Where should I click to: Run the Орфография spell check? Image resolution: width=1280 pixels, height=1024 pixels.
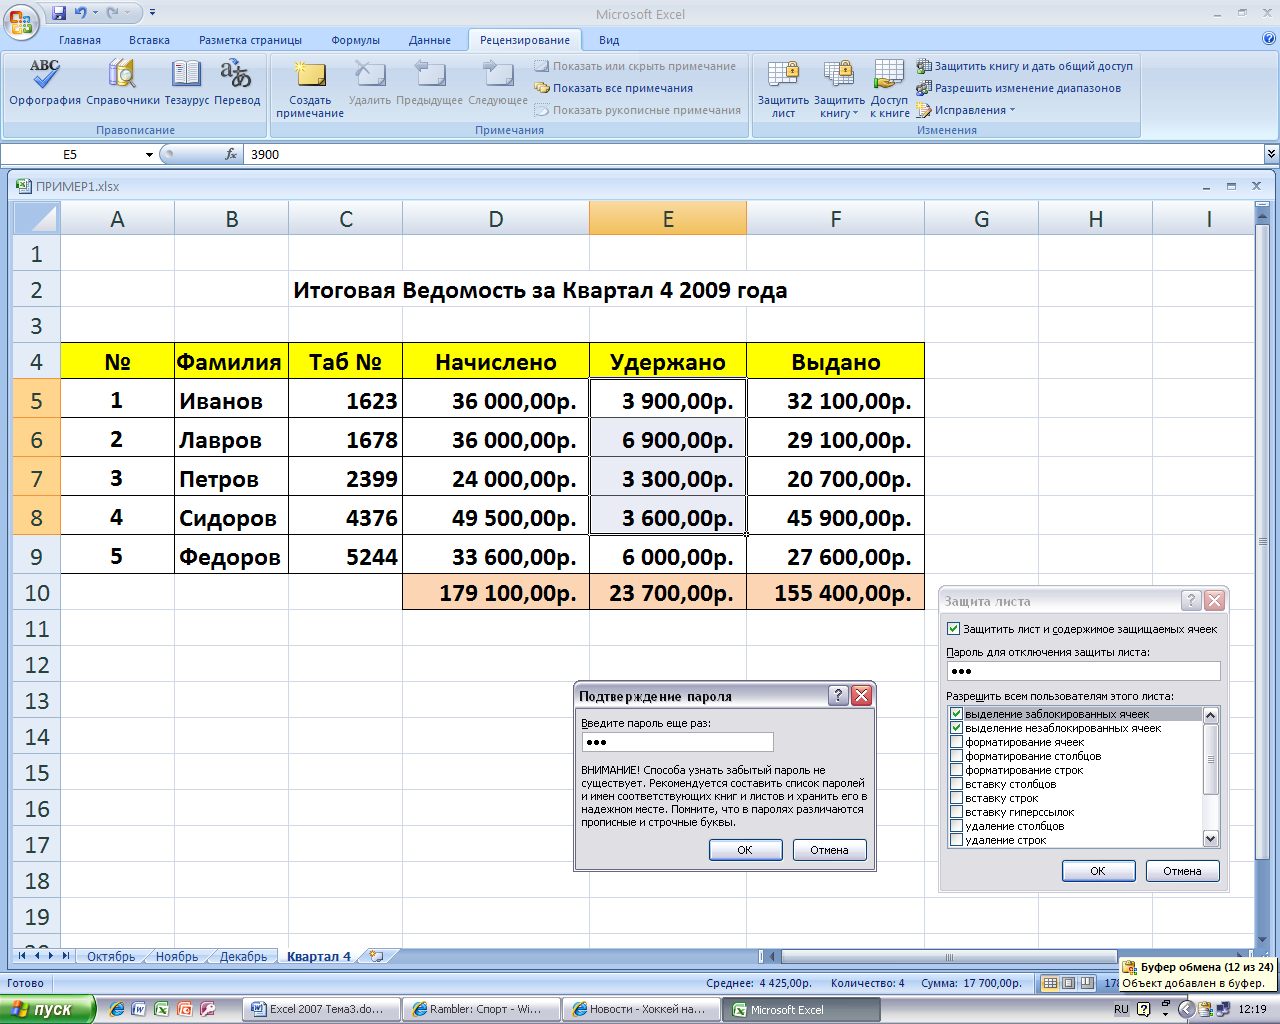pos(45,82)
